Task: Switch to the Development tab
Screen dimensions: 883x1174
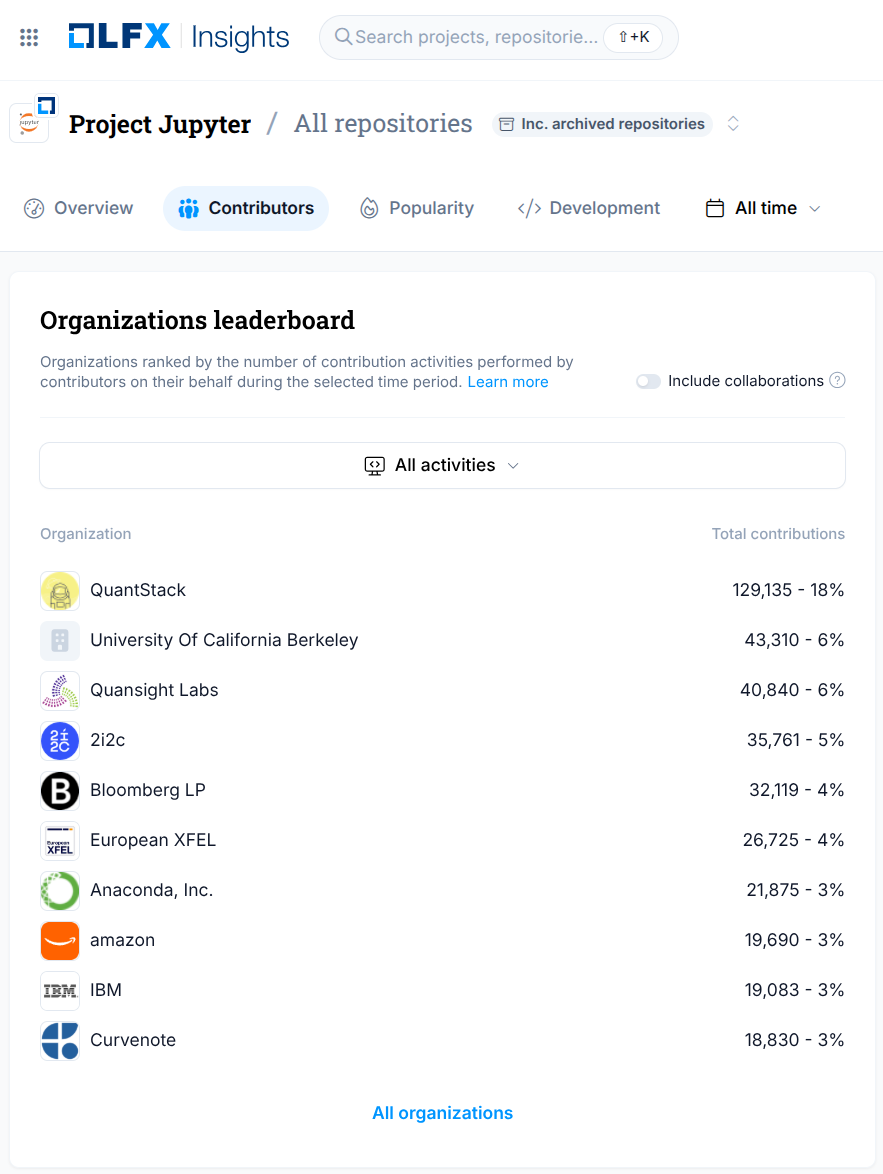Action: click(589, 208)
